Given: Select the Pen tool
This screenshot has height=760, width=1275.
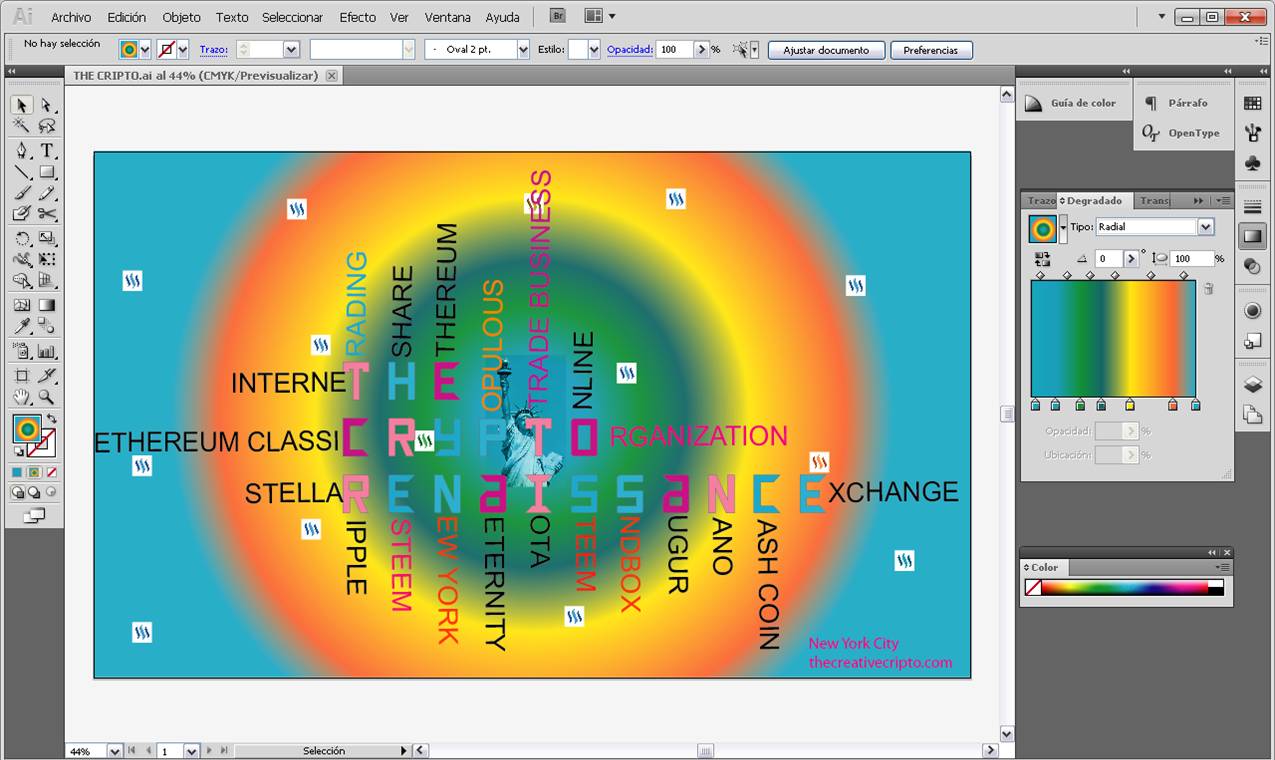Looking at the screenshot, I should click(x=21, y=151).
